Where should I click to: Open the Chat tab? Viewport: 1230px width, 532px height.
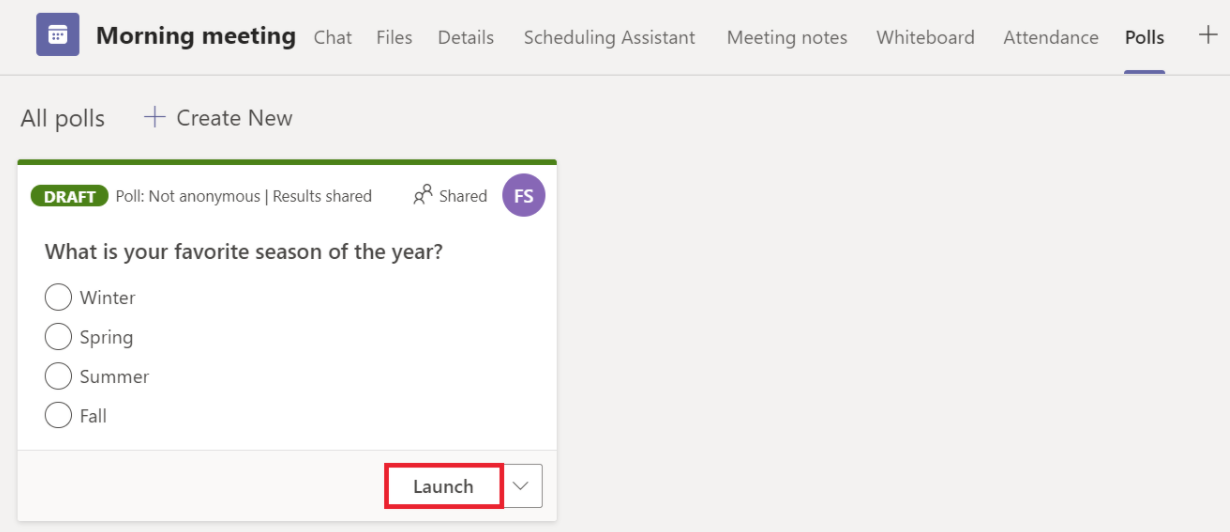tap(333, 38)
